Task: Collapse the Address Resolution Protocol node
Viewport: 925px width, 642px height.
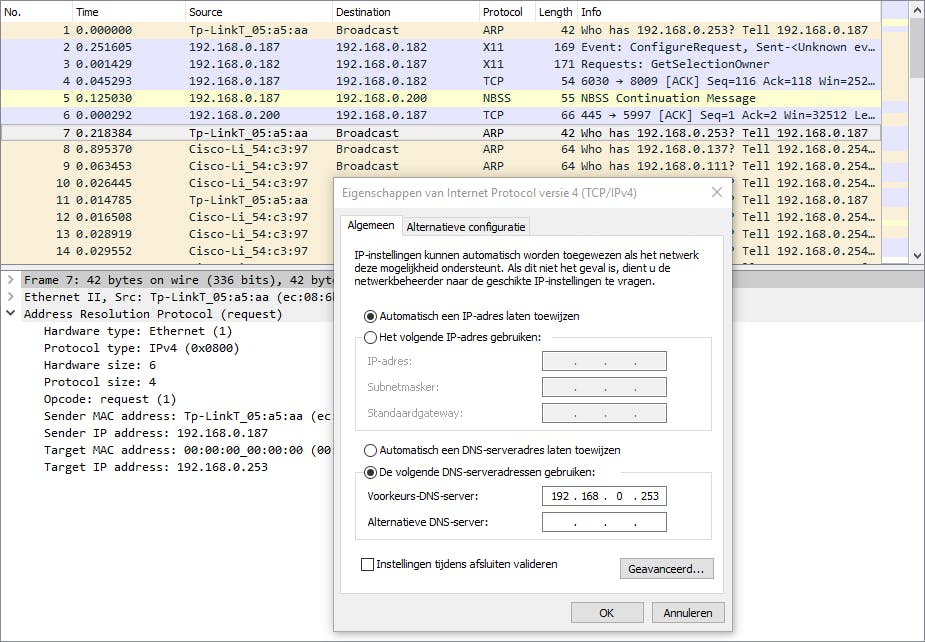Action: point(10,313)
